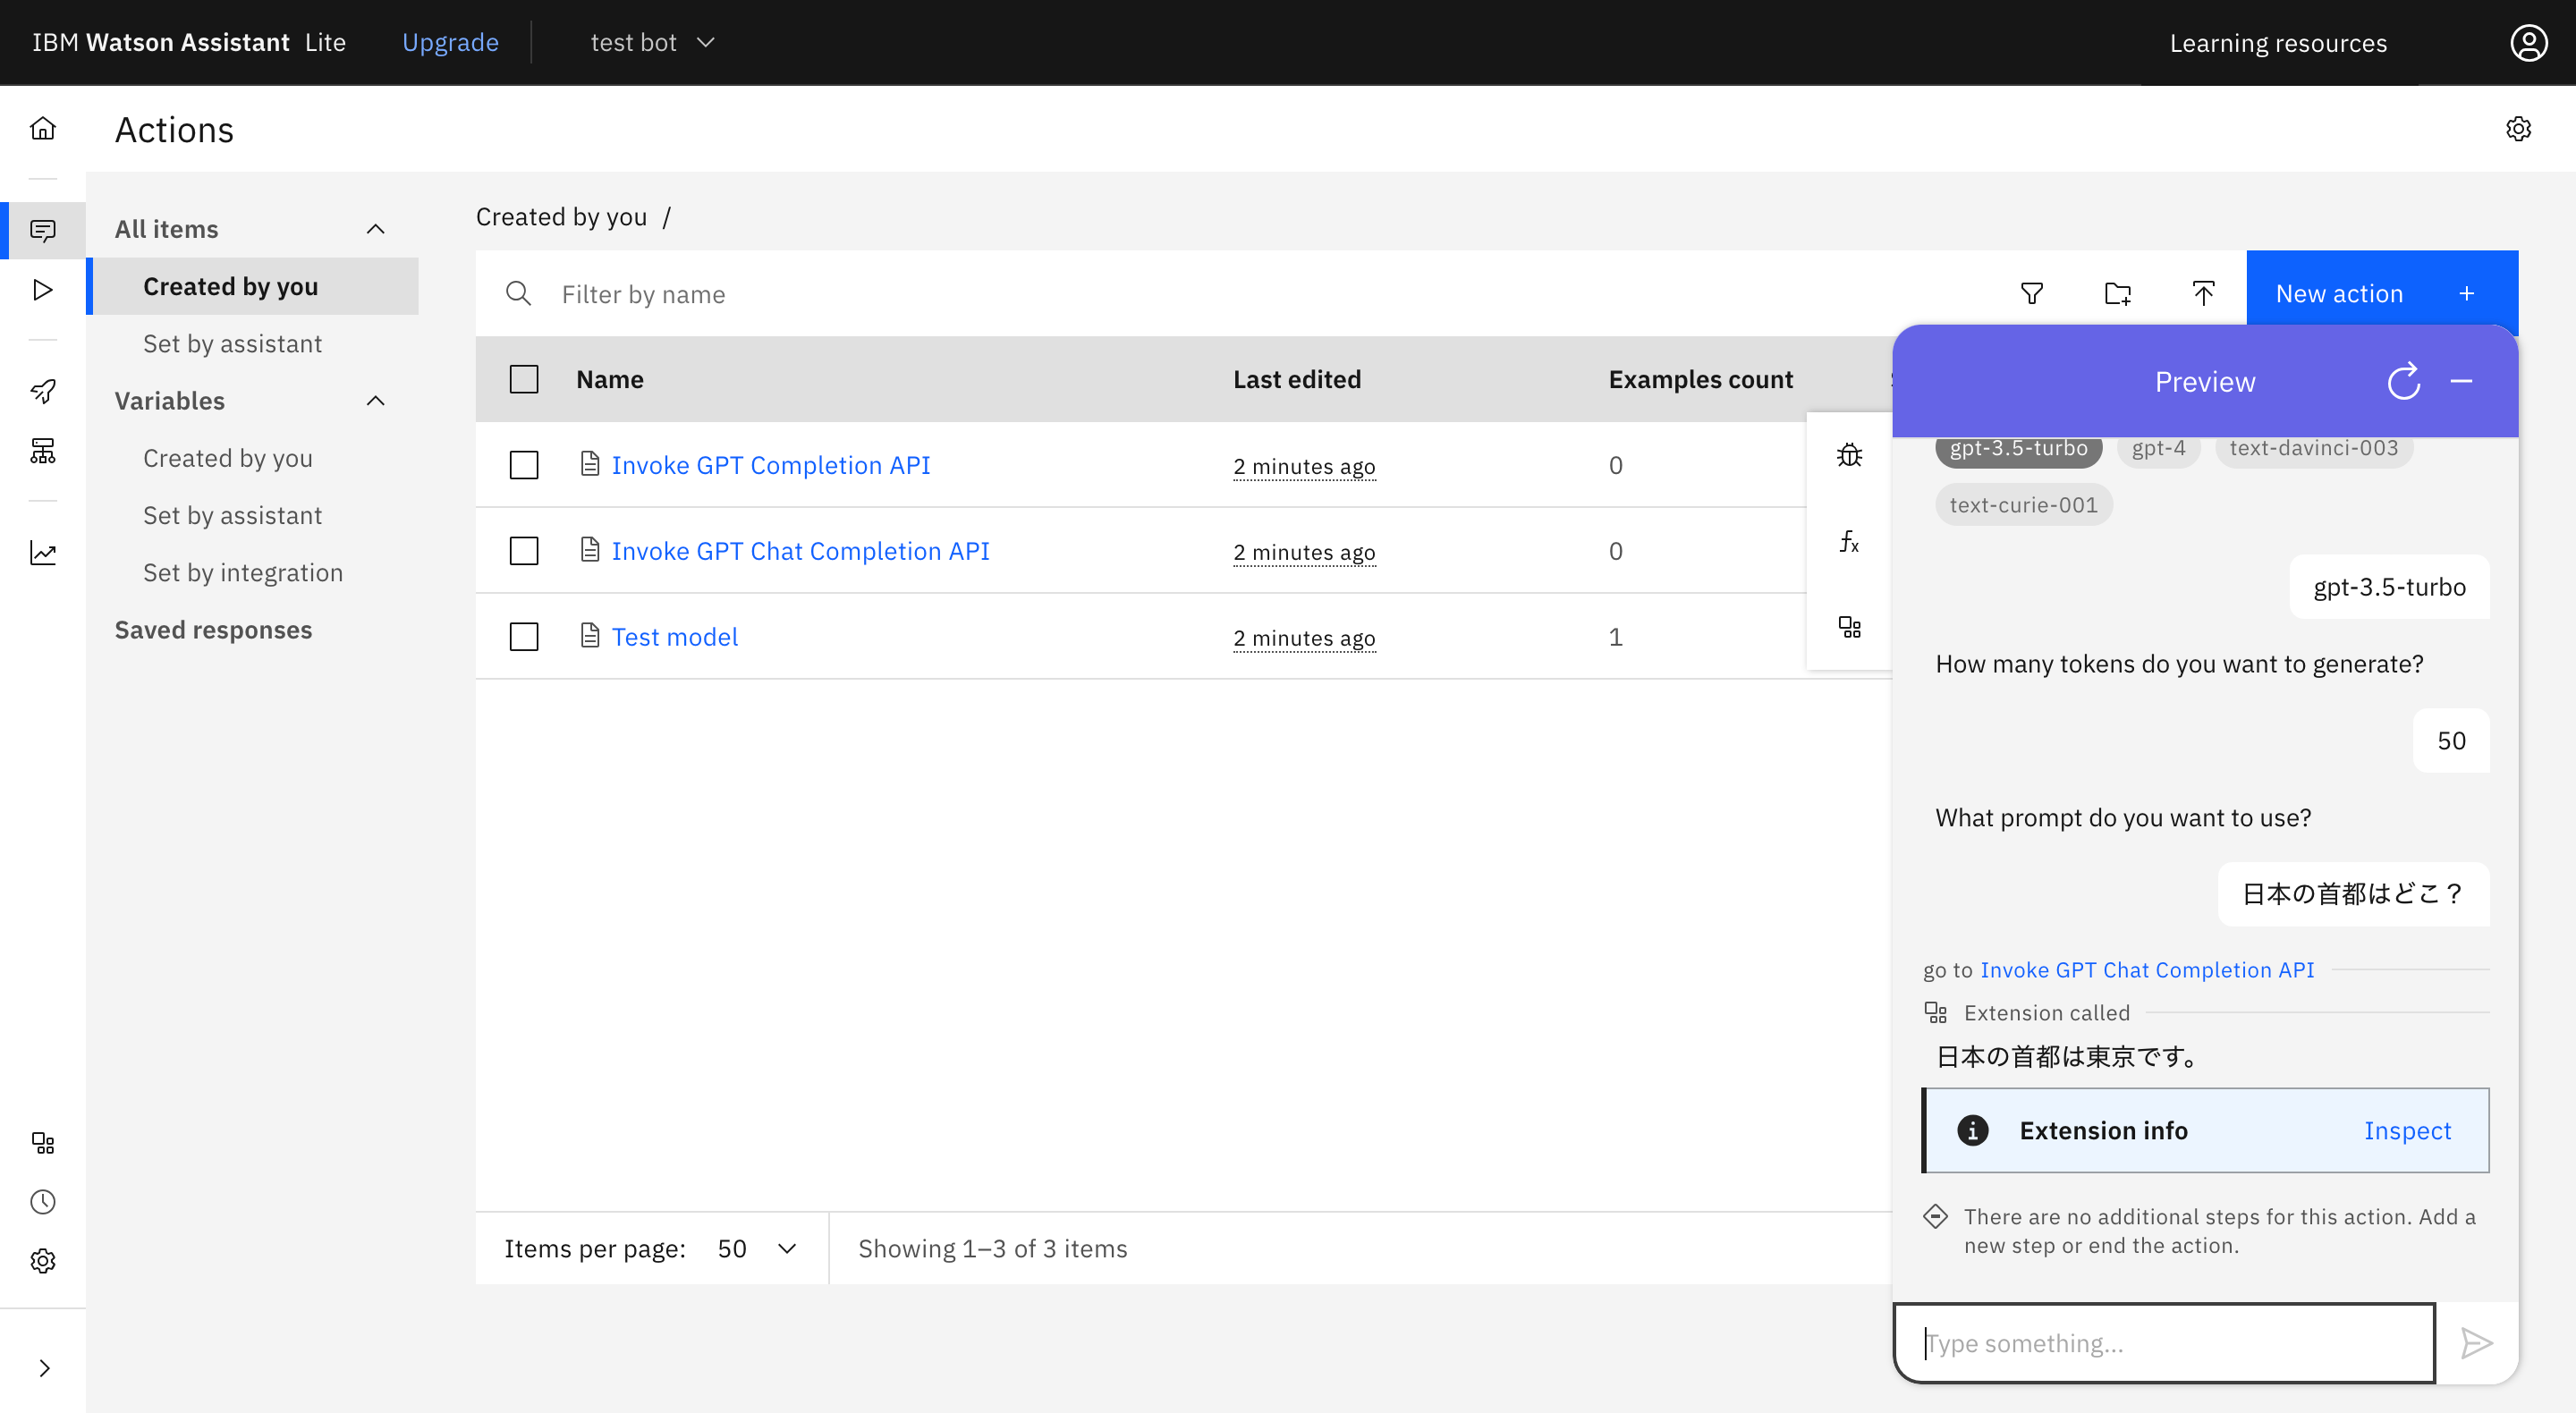Open the test bot assistant dropdown
Image resolution: width=2576 pixels, height=1413 pixels.
[652, 43]
